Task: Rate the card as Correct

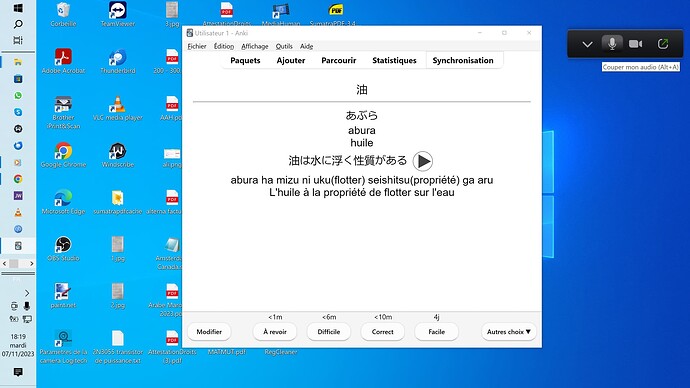Action: click(x=382, y=332)
